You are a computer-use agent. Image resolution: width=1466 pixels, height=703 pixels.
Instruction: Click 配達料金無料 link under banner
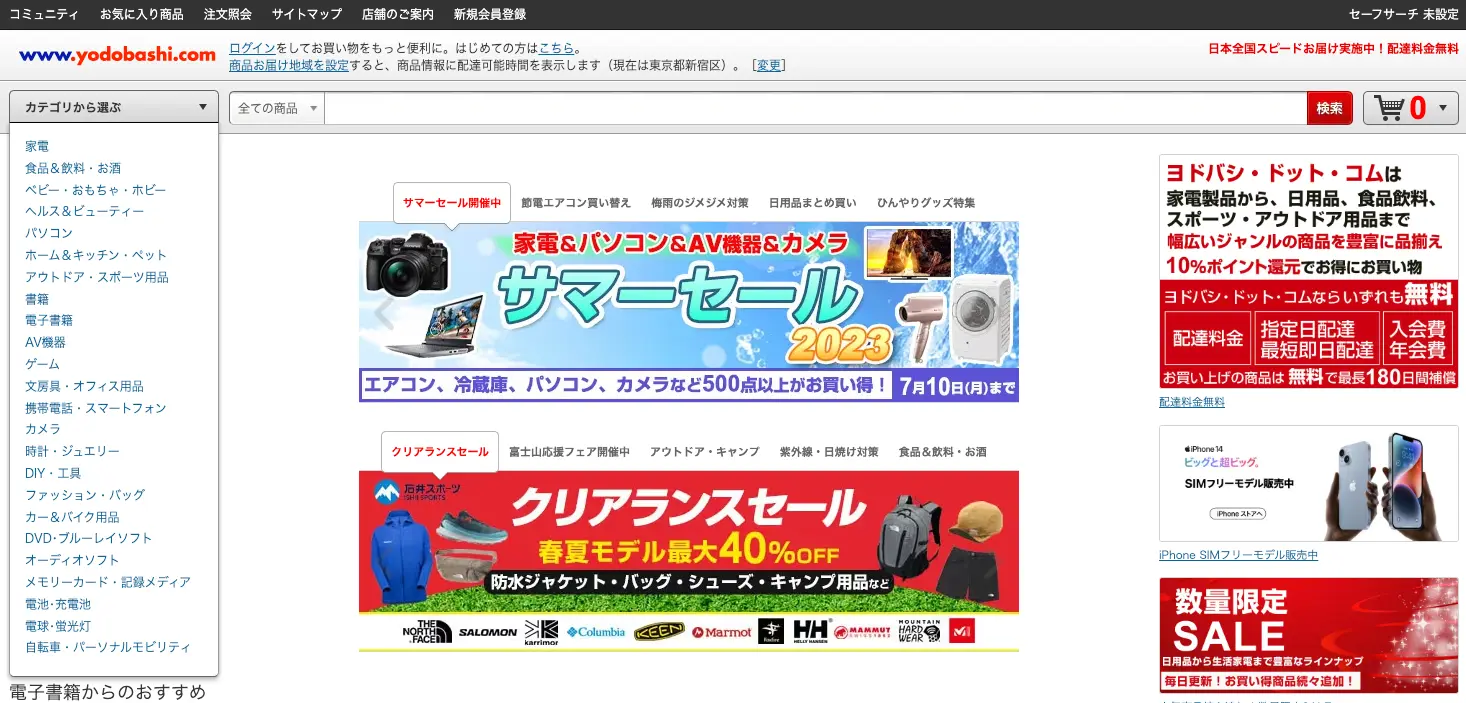tap(1192, 402)
